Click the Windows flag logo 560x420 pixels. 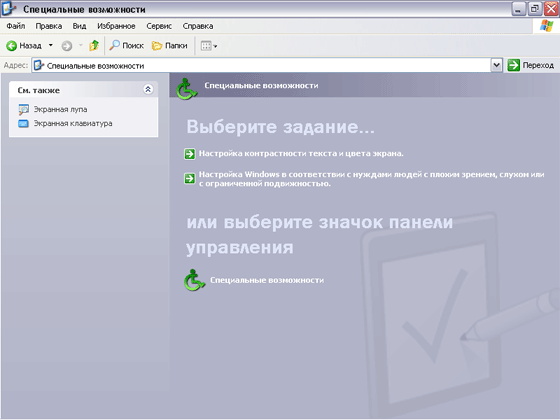pyautogui.click(x=546, y=26)
